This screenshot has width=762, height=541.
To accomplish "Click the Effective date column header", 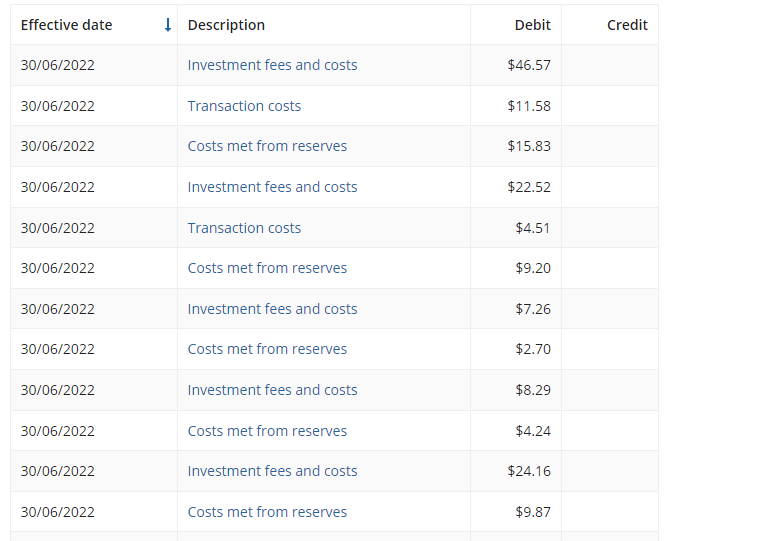I will [67, 25].
